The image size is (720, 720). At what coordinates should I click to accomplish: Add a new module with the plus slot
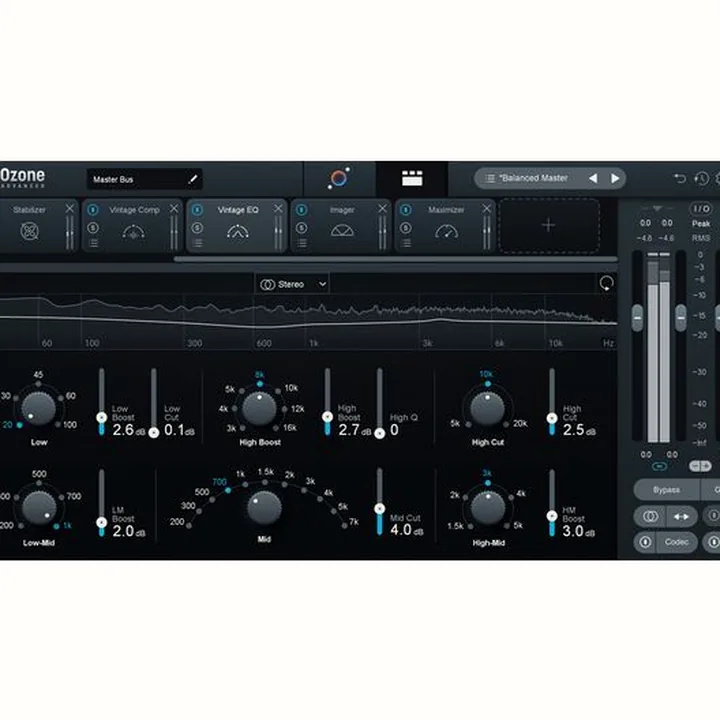point(549,225)
